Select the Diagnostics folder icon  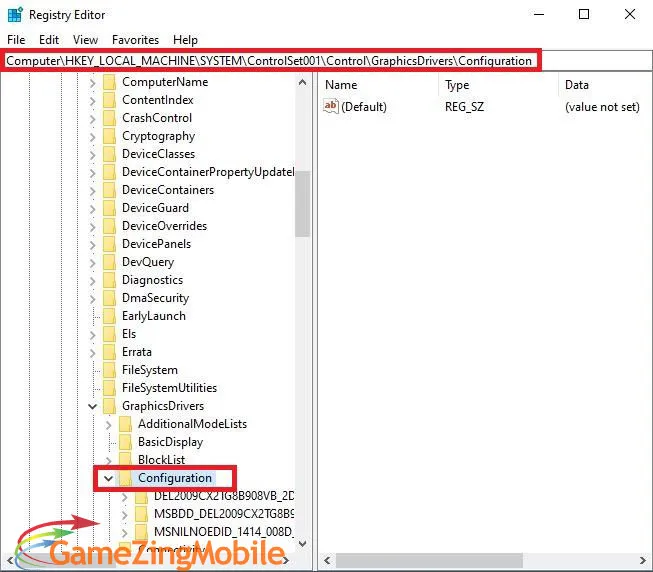[x=109, y=280]
